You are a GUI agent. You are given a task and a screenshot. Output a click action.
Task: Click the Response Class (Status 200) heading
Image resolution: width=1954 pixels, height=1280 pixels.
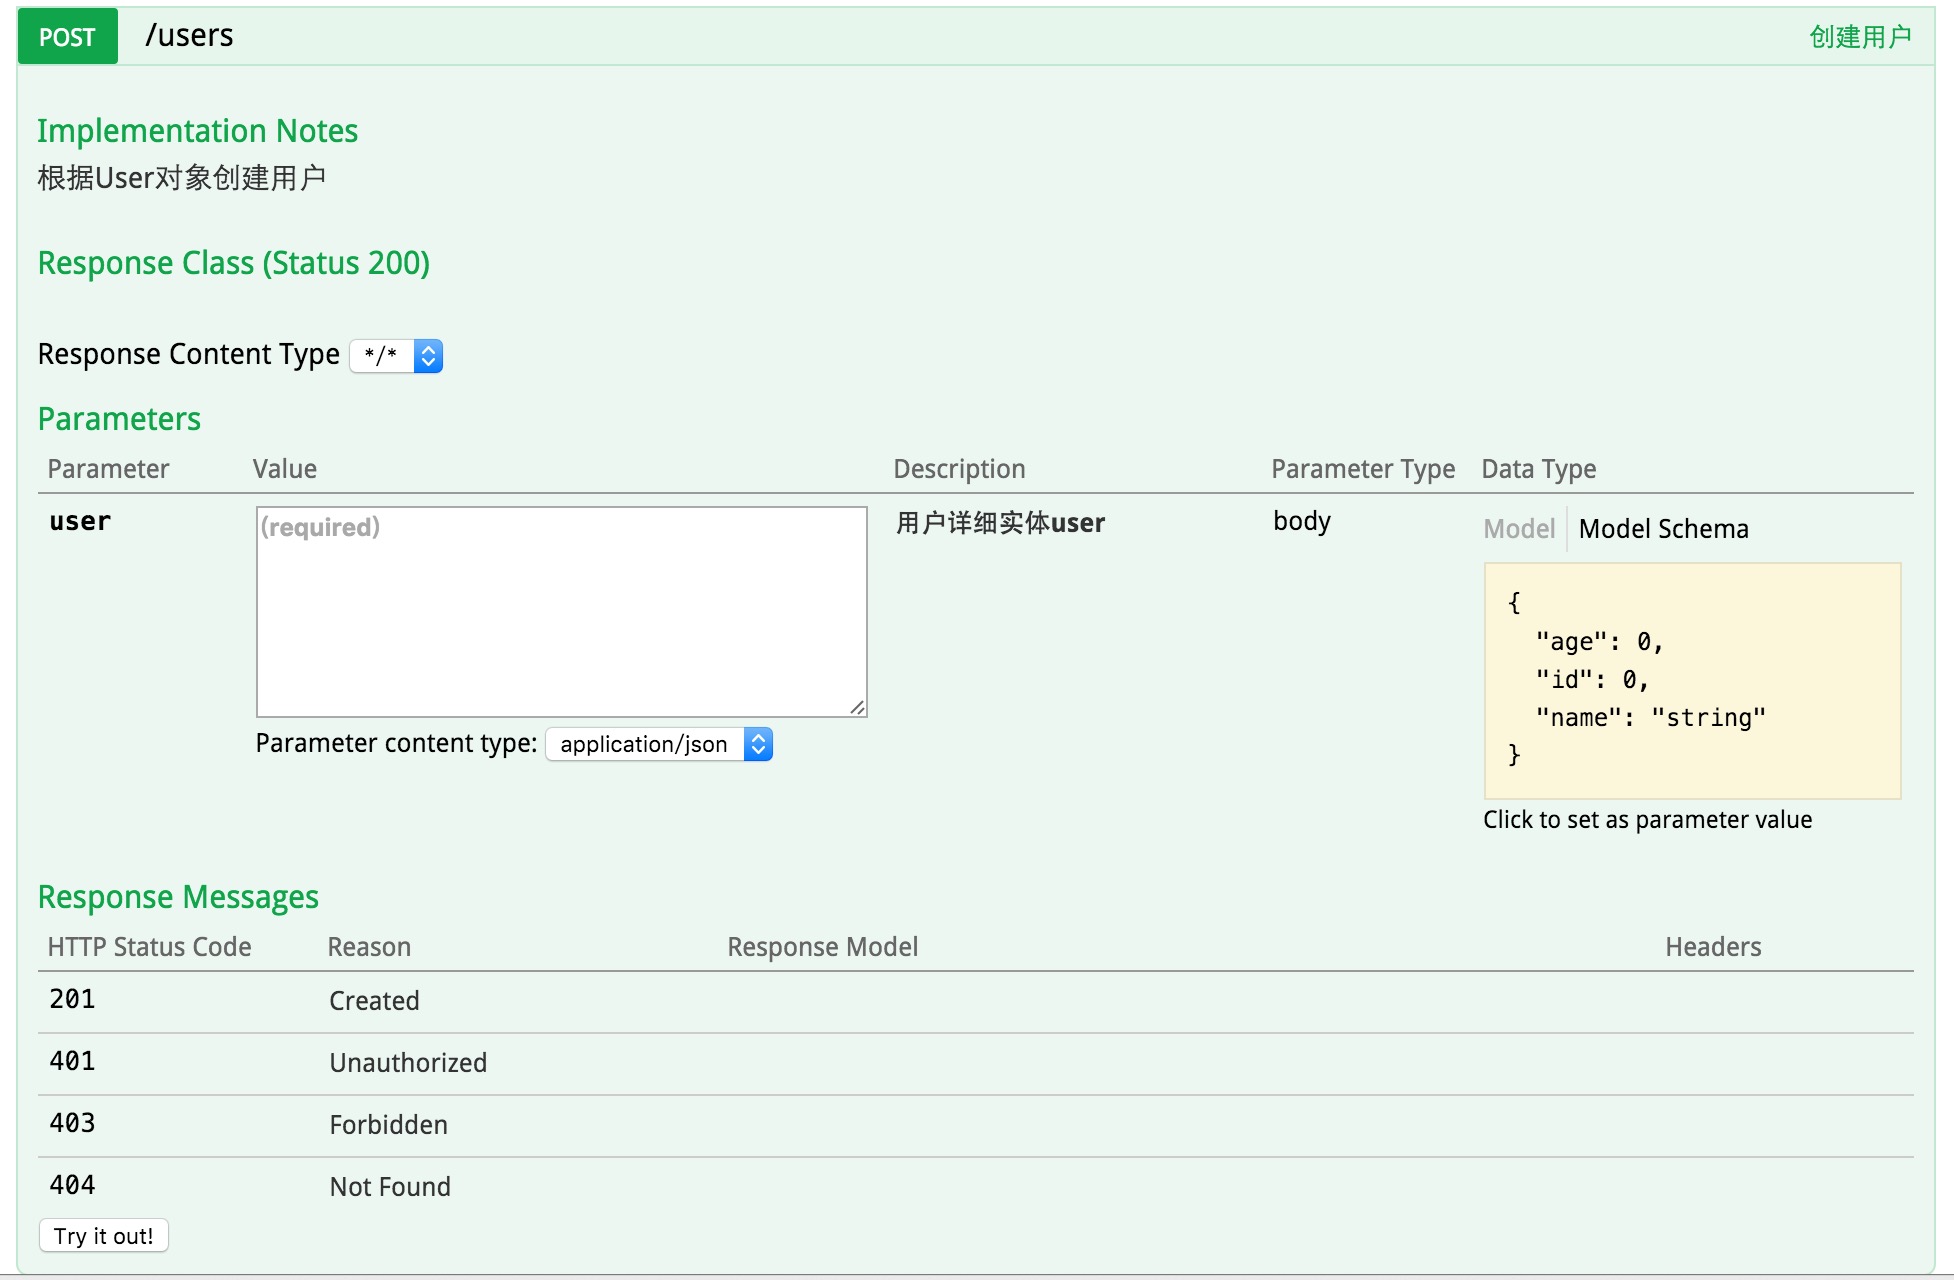tap(233, 263)
